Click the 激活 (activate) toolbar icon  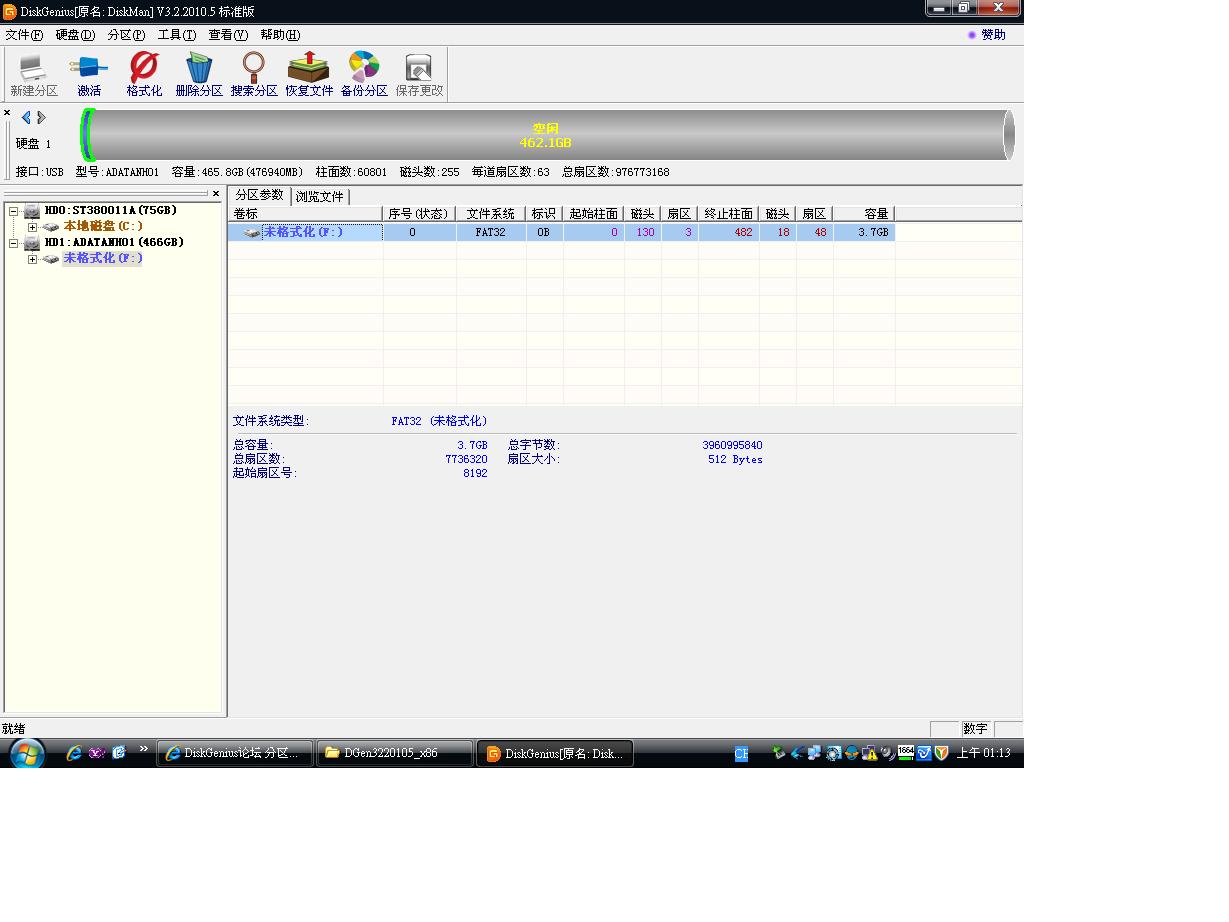pos(89,75)
